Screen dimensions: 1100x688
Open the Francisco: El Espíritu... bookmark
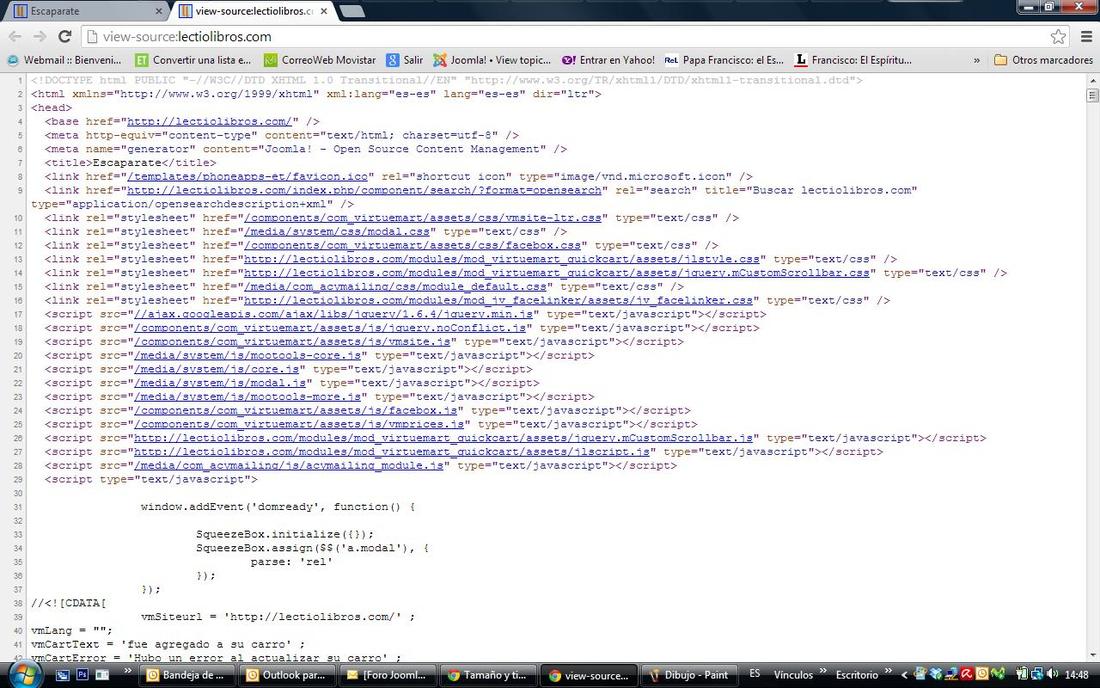(853, 60)
